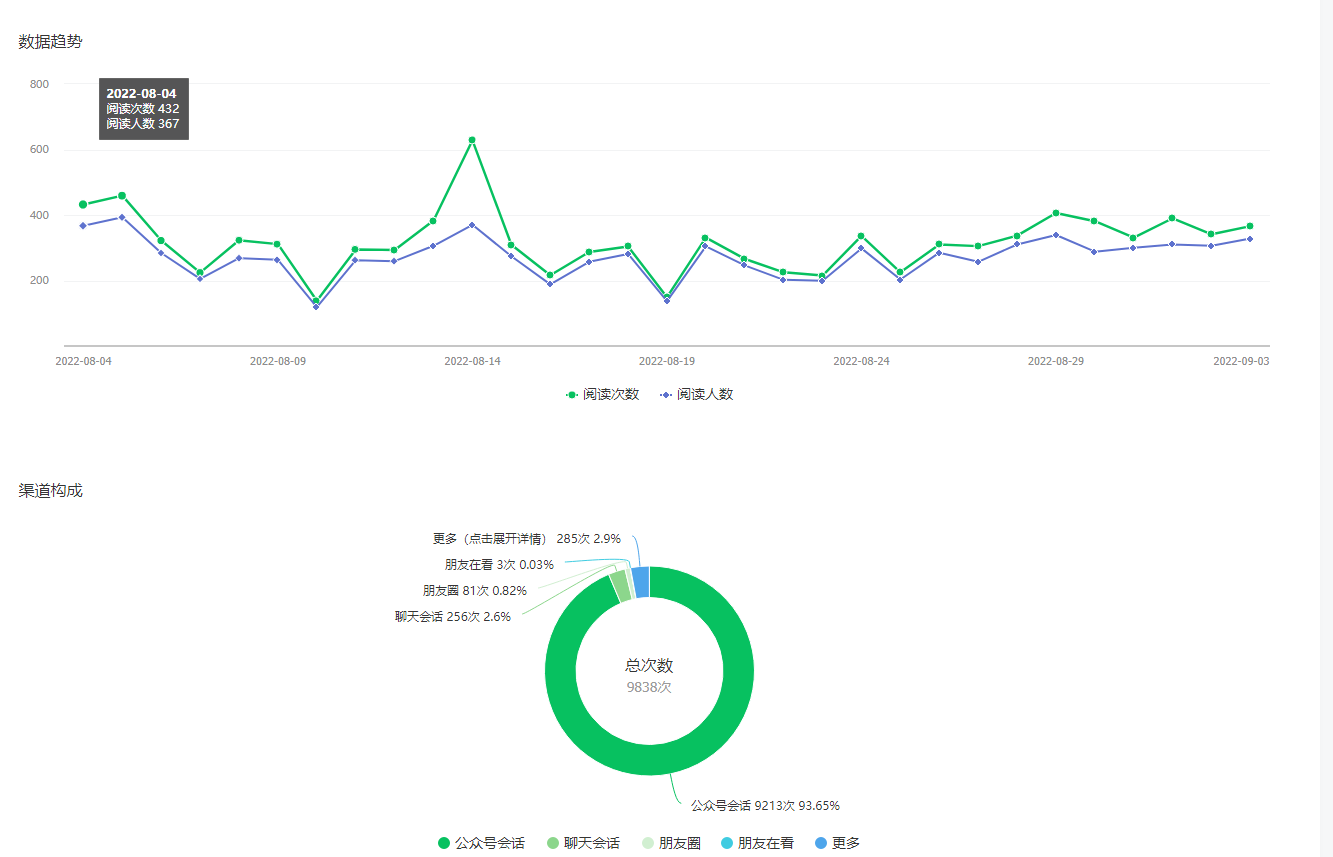
Task: Click the 总次数 9838次 text in the donut center
Action: click(649, 676)
